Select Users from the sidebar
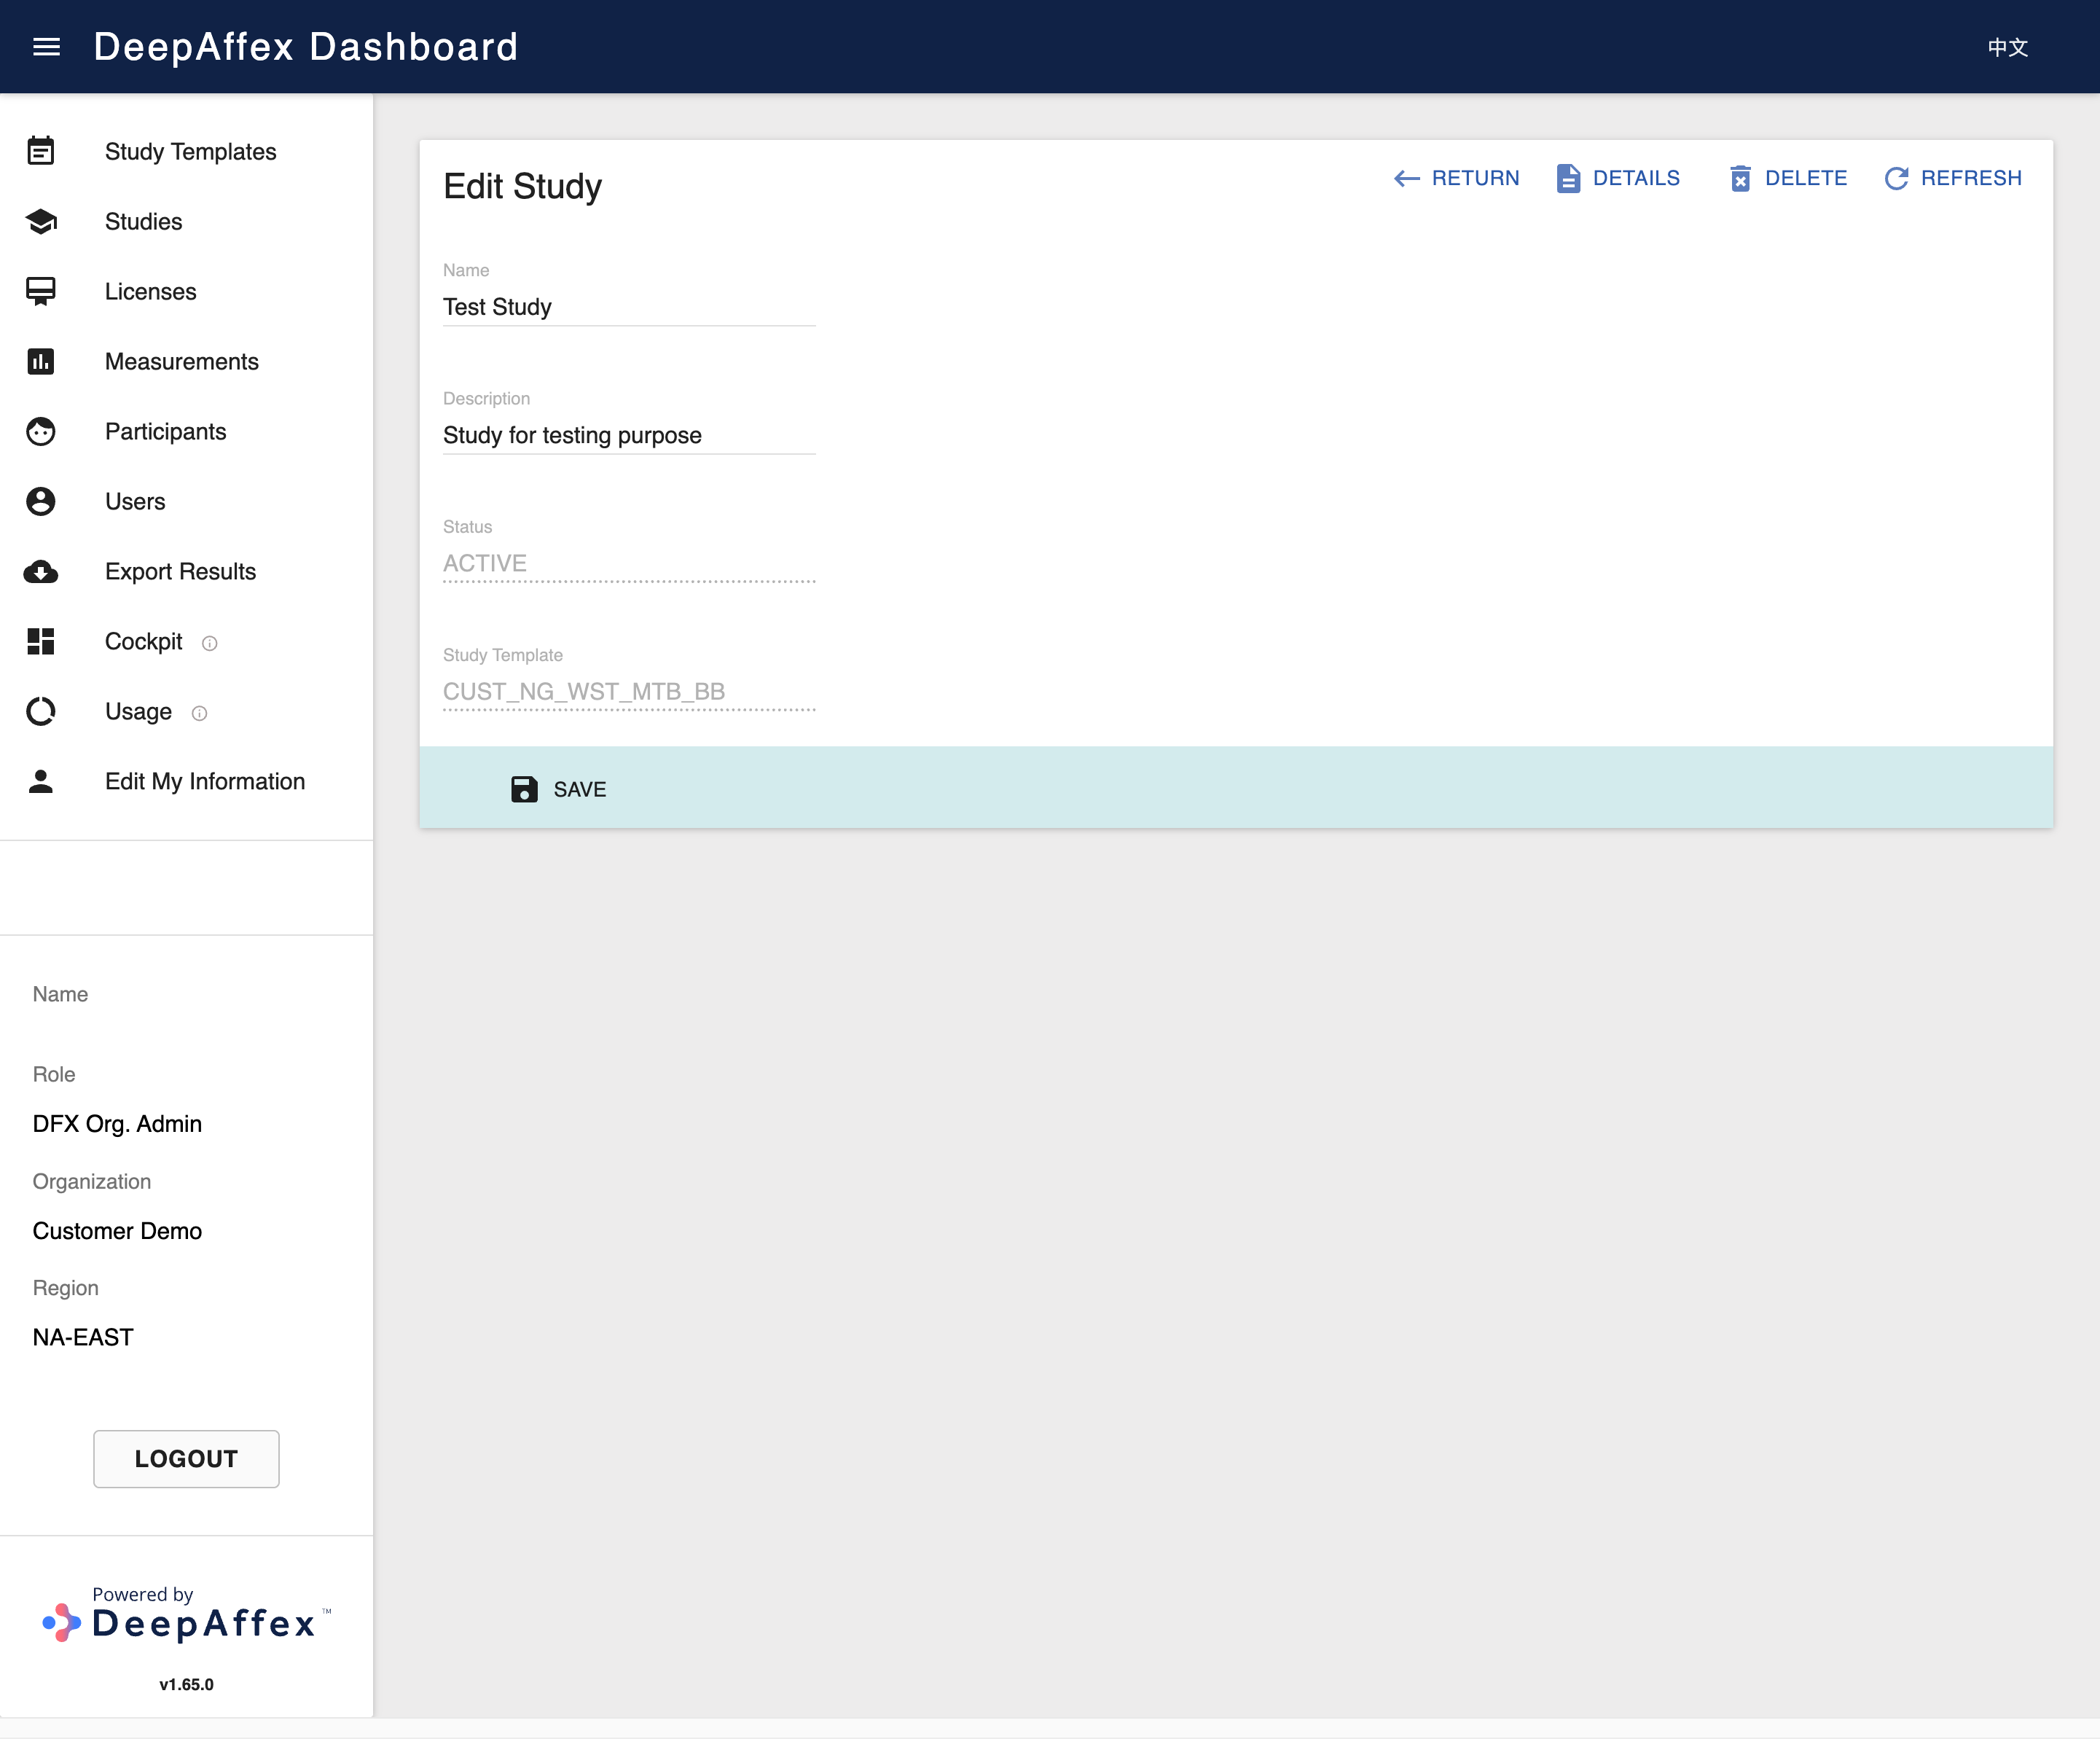The height and width of the screenshot is (1739, 2100). point(135,501)
